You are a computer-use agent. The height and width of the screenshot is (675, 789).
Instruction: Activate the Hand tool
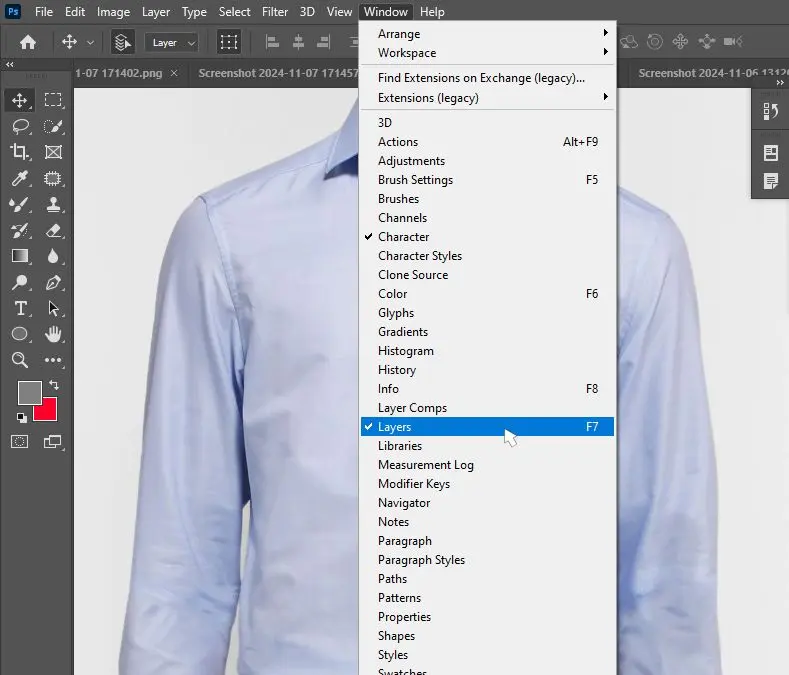[53, 334]
